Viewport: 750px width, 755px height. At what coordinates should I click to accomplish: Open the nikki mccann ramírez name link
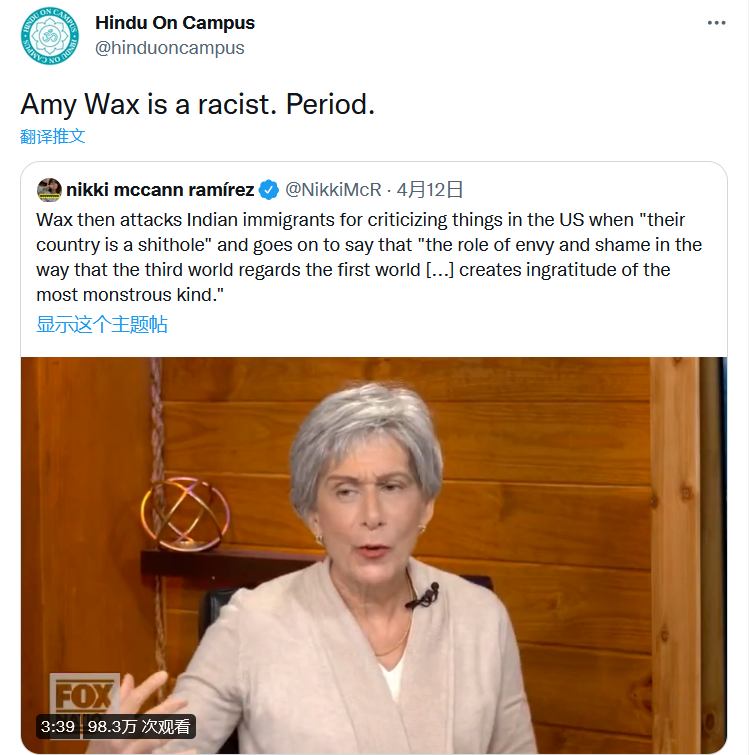coord(160,190)
